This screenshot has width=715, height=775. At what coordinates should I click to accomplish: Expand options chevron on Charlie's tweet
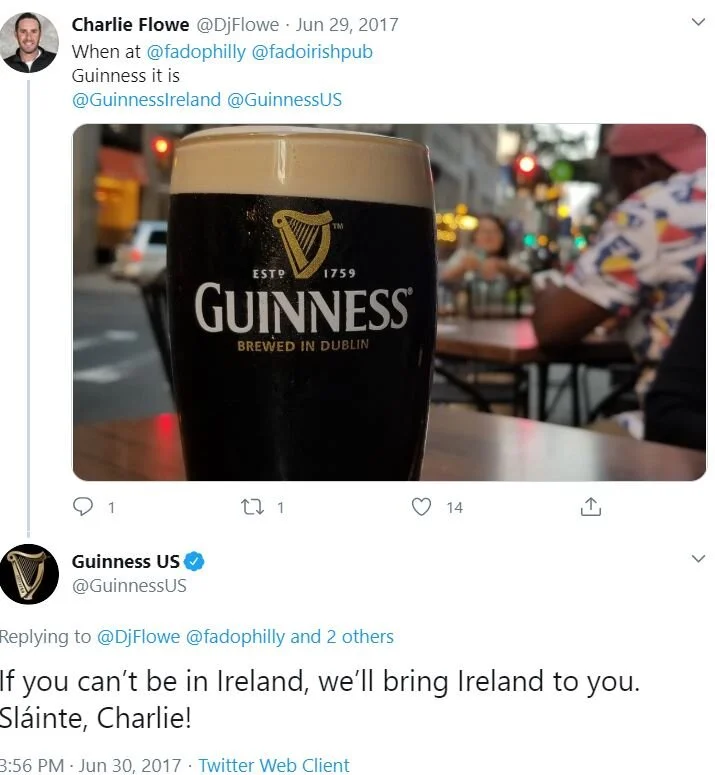pos(698,22)
